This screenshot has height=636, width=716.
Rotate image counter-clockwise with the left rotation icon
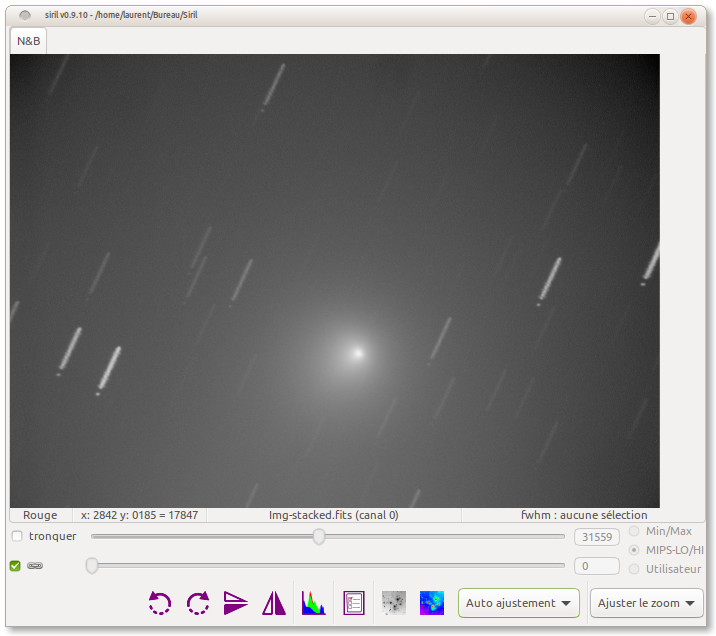(160, 603)
